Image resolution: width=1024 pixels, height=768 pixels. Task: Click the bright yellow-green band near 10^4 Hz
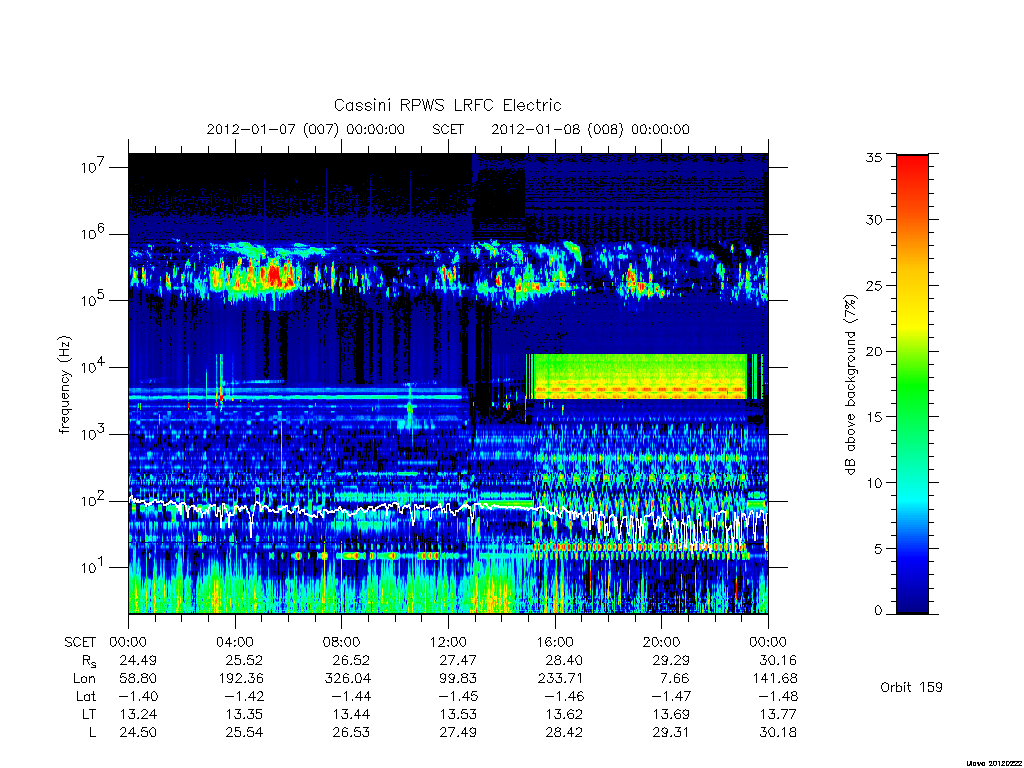(x=640, y=376)
